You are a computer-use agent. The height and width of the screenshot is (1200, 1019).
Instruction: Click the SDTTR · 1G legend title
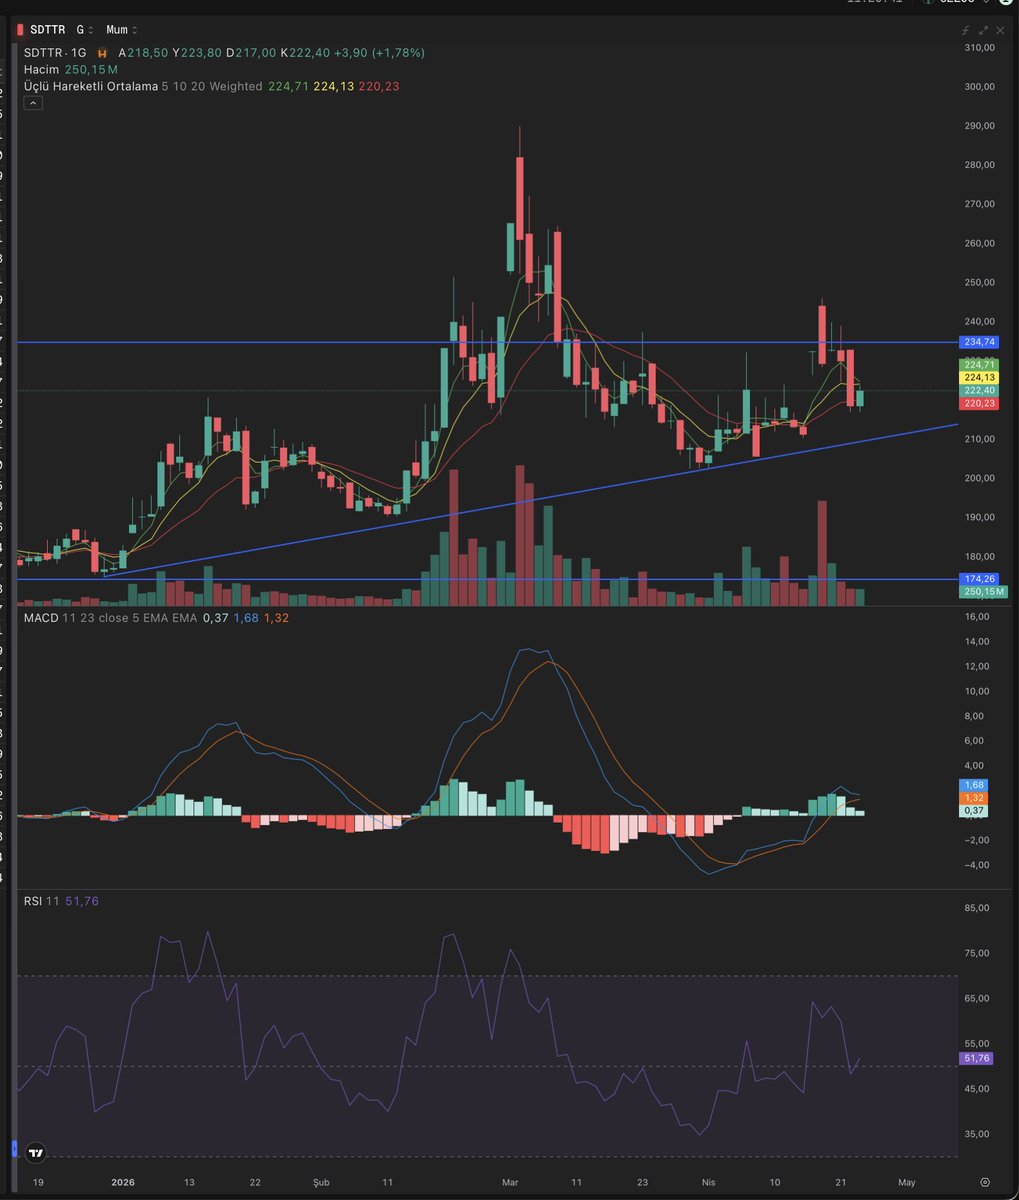click(x=56, y=52)
